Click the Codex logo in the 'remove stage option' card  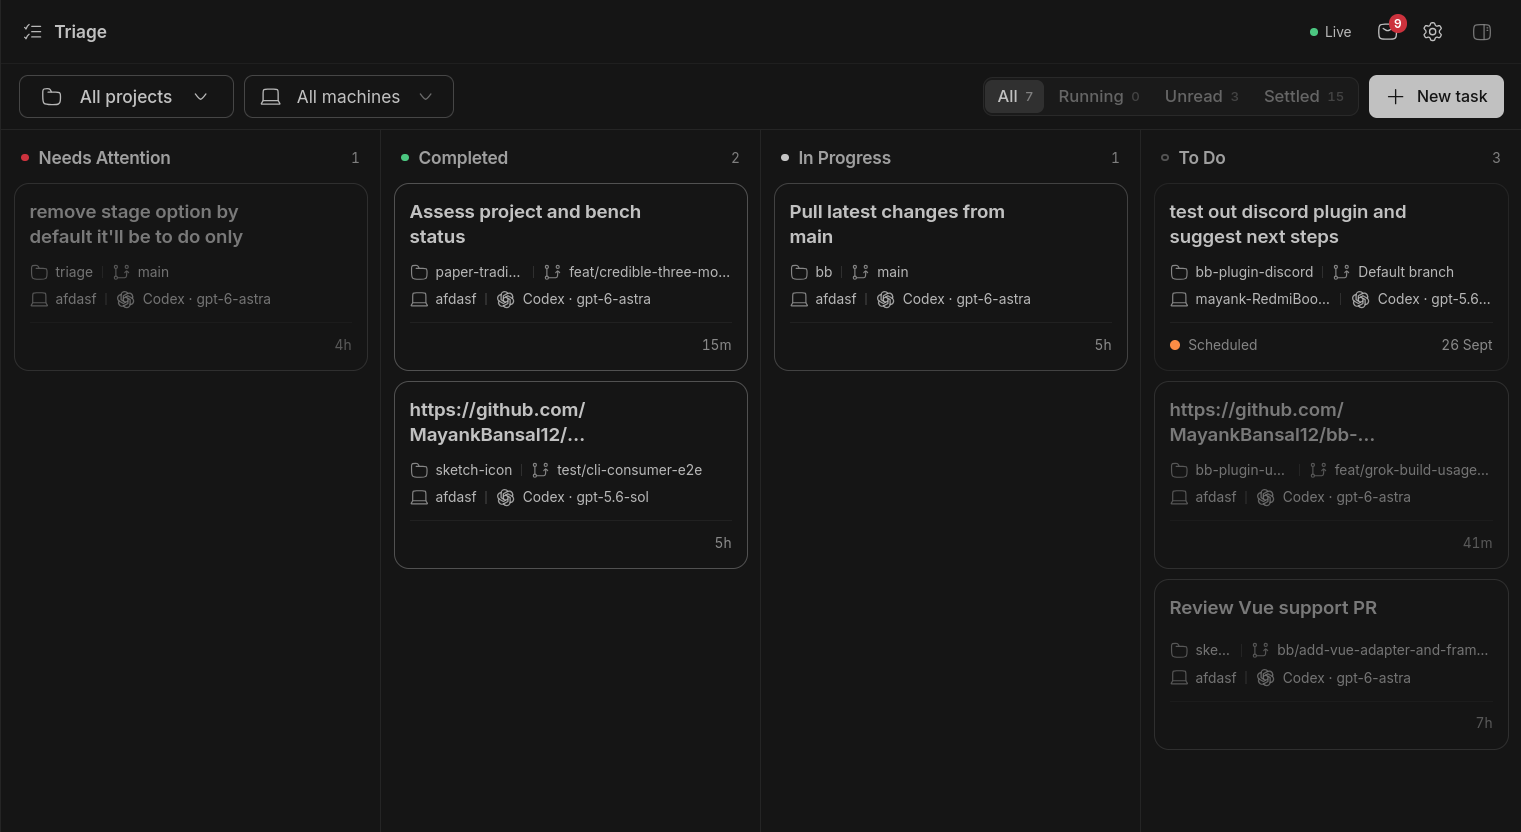point(126,299)
